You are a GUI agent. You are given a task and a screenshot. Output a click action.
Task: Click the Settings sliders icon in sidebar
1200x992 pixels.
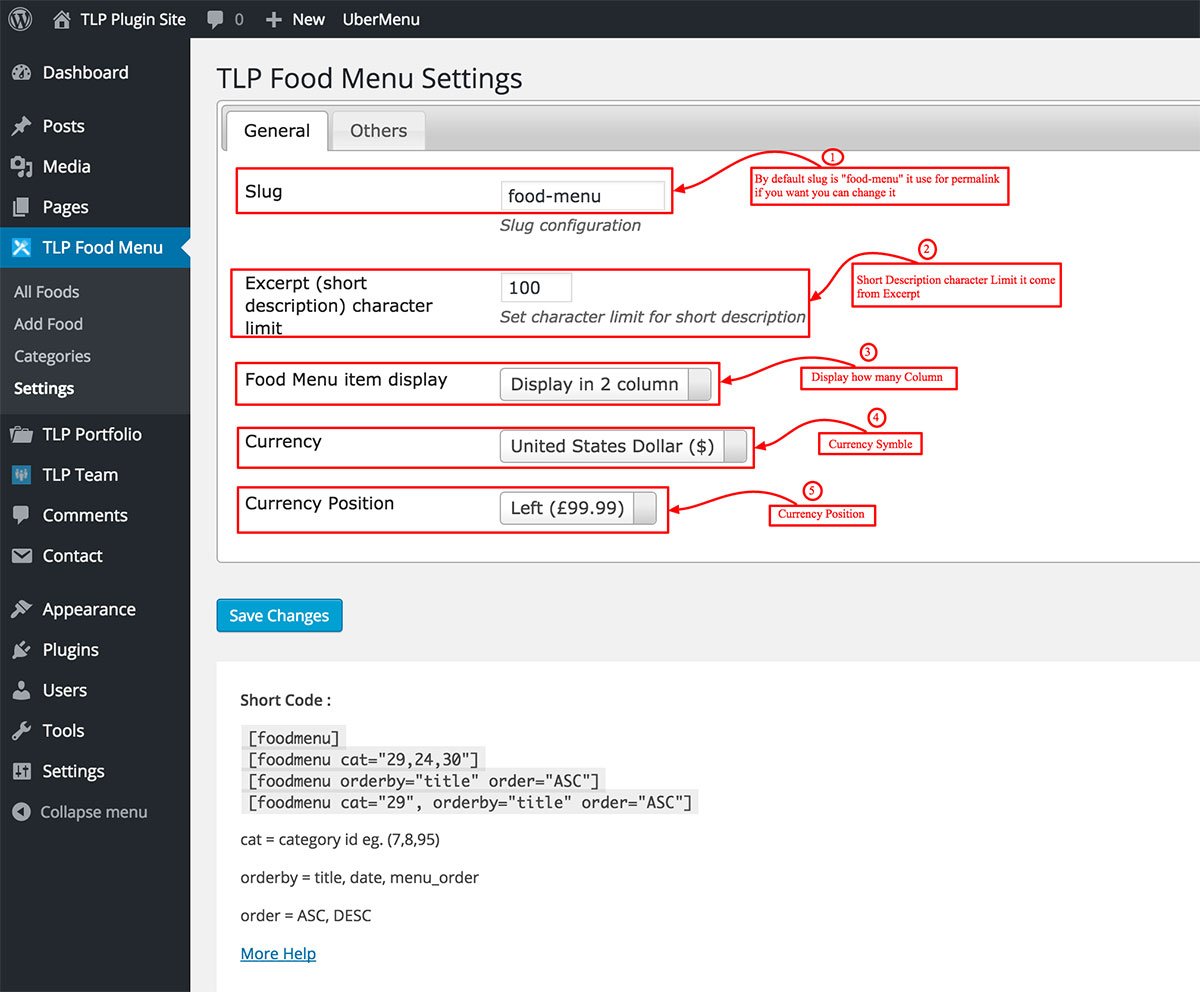pyautogui.click(x=21, y=772)
